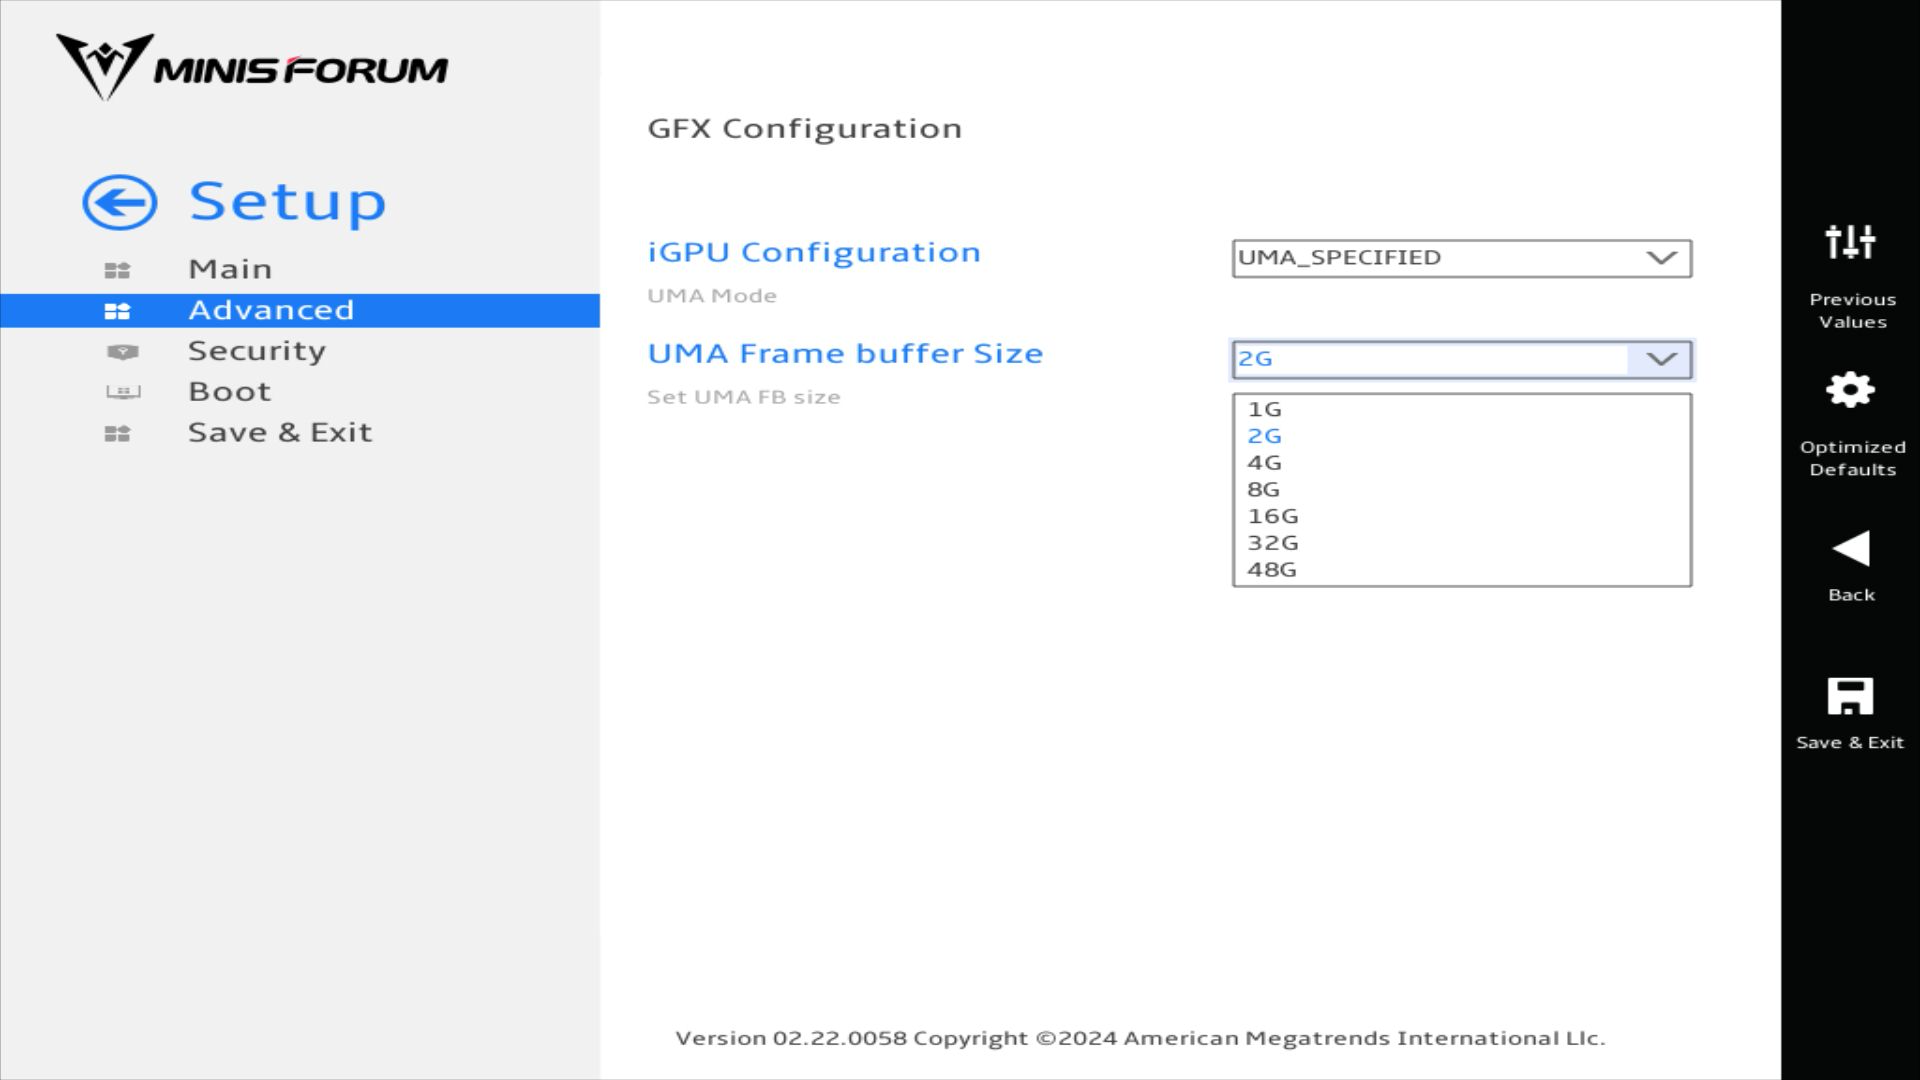Click the Security shield icon in sidebar
Image resolution: width=1920 pixels, height=1080 pixels.
[x=122, y=352]
